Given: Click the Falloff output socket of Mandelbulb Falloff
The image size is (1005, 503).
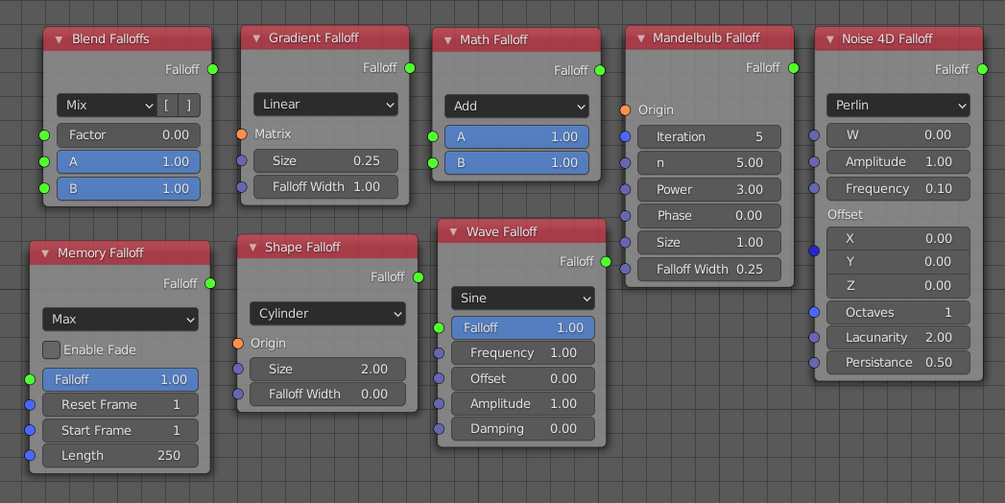Looking at the screenshot, I should click(x=793, y=68).
